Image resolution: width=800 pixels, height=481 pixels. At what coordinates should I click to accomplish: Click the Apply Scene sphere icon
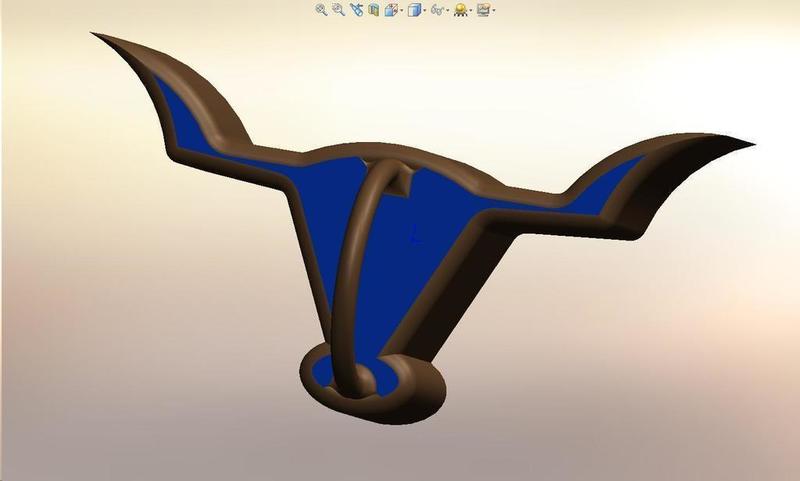(461, 10)
